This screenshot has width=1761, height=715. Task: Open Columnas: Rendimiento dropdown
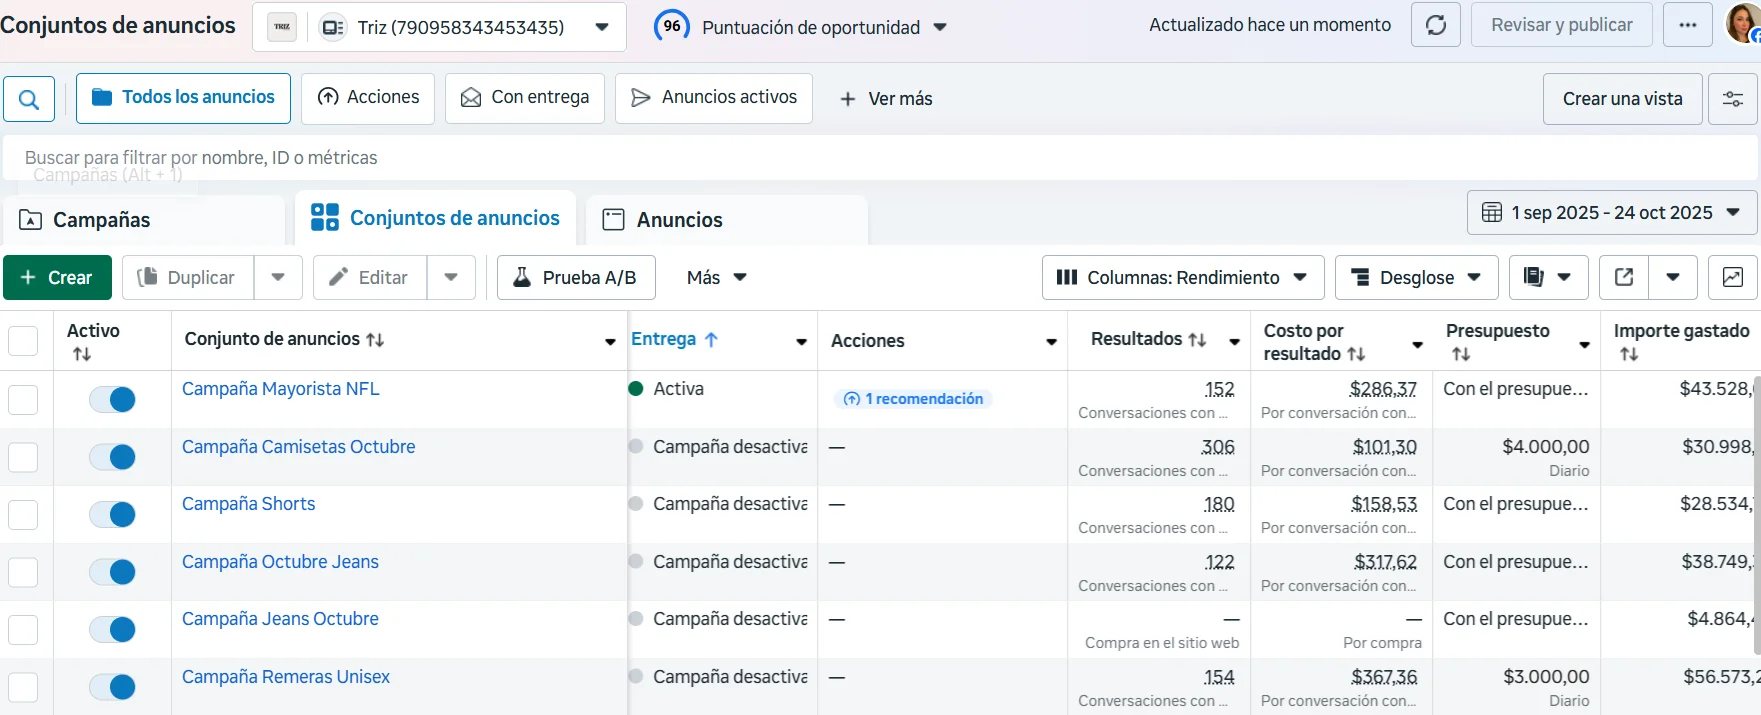point(1183,277)
